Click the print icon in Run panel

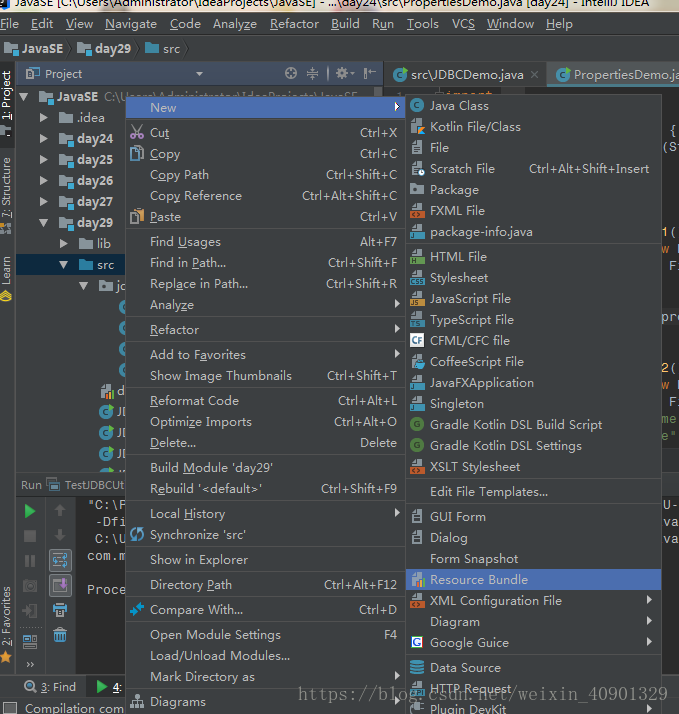60,610
